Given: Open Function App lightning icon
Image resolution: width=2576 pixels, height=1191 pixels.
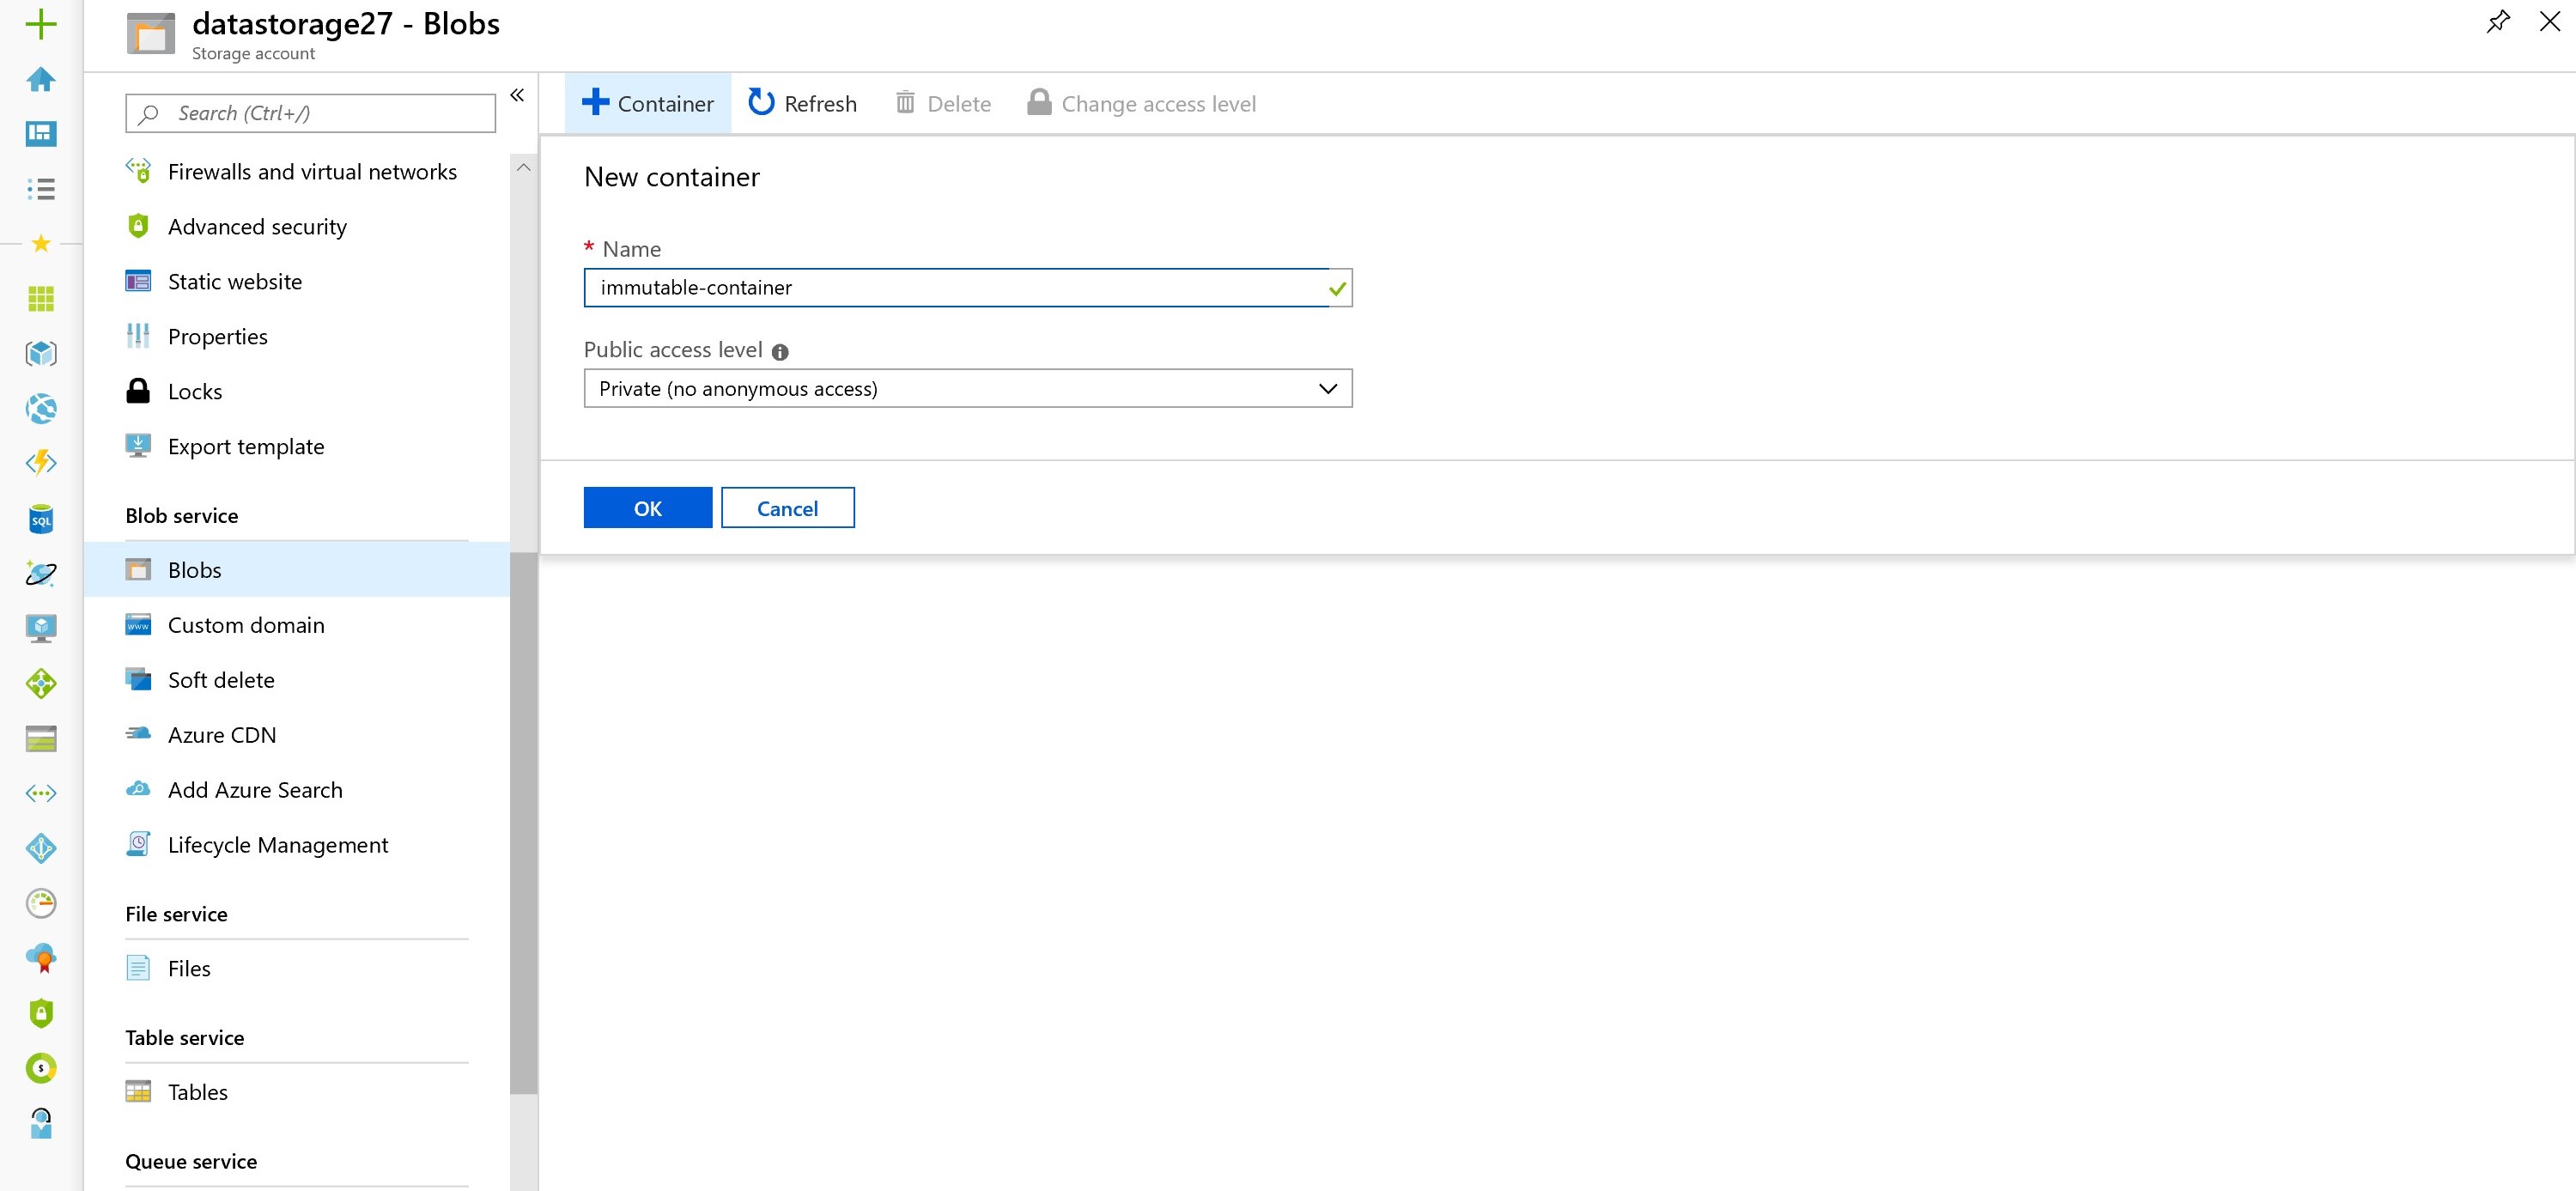Looking at the screenshot, I should [40, 463].
